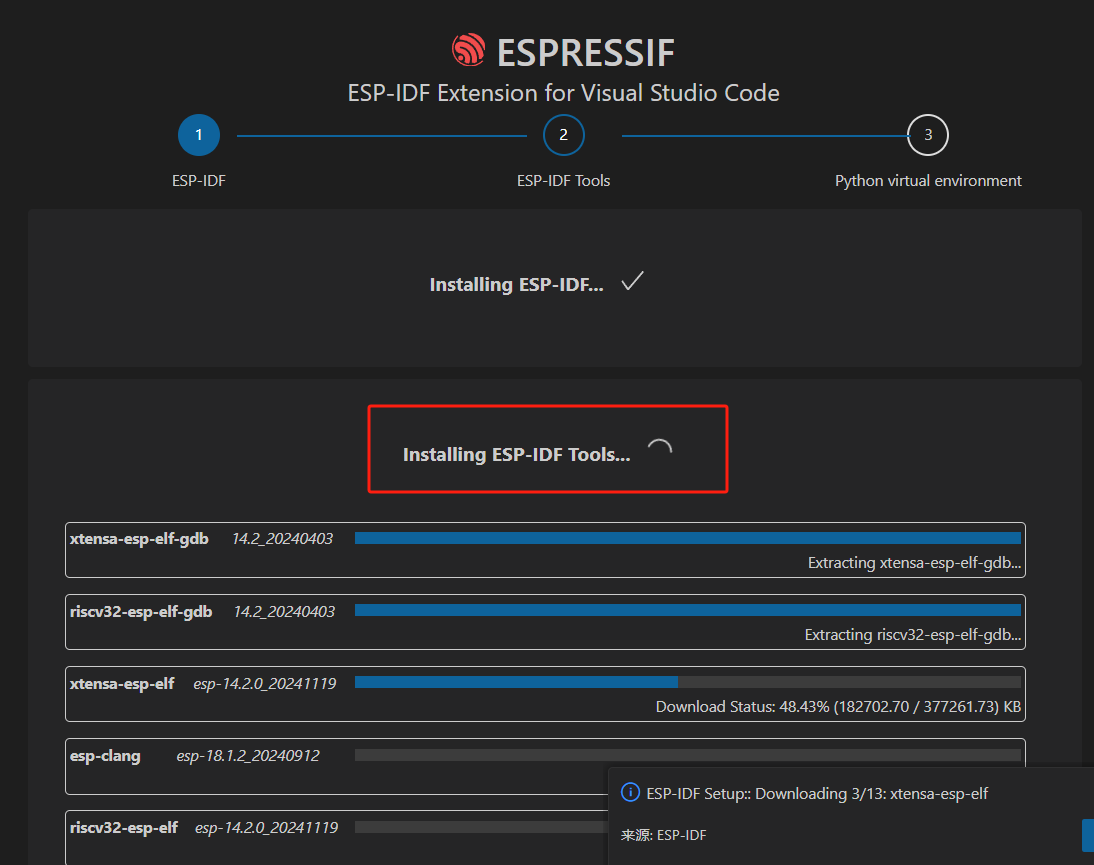Select the step 3 circle badge
The height and width of the screenshot is (865, 1094).
pyautogui.click(x=928, y=134)
